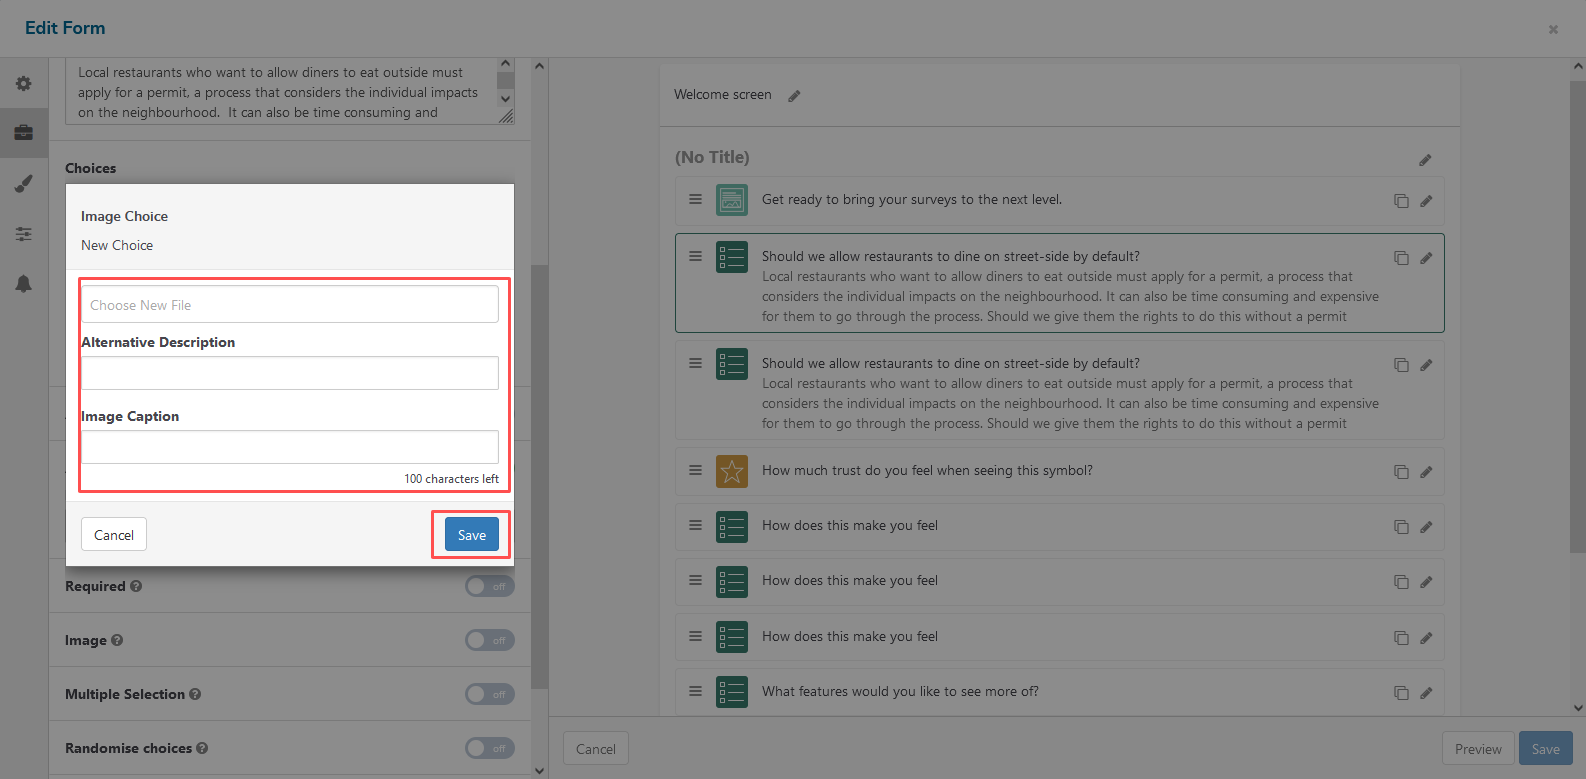Edit the 'What features would you like' question

coord(1426,693)
